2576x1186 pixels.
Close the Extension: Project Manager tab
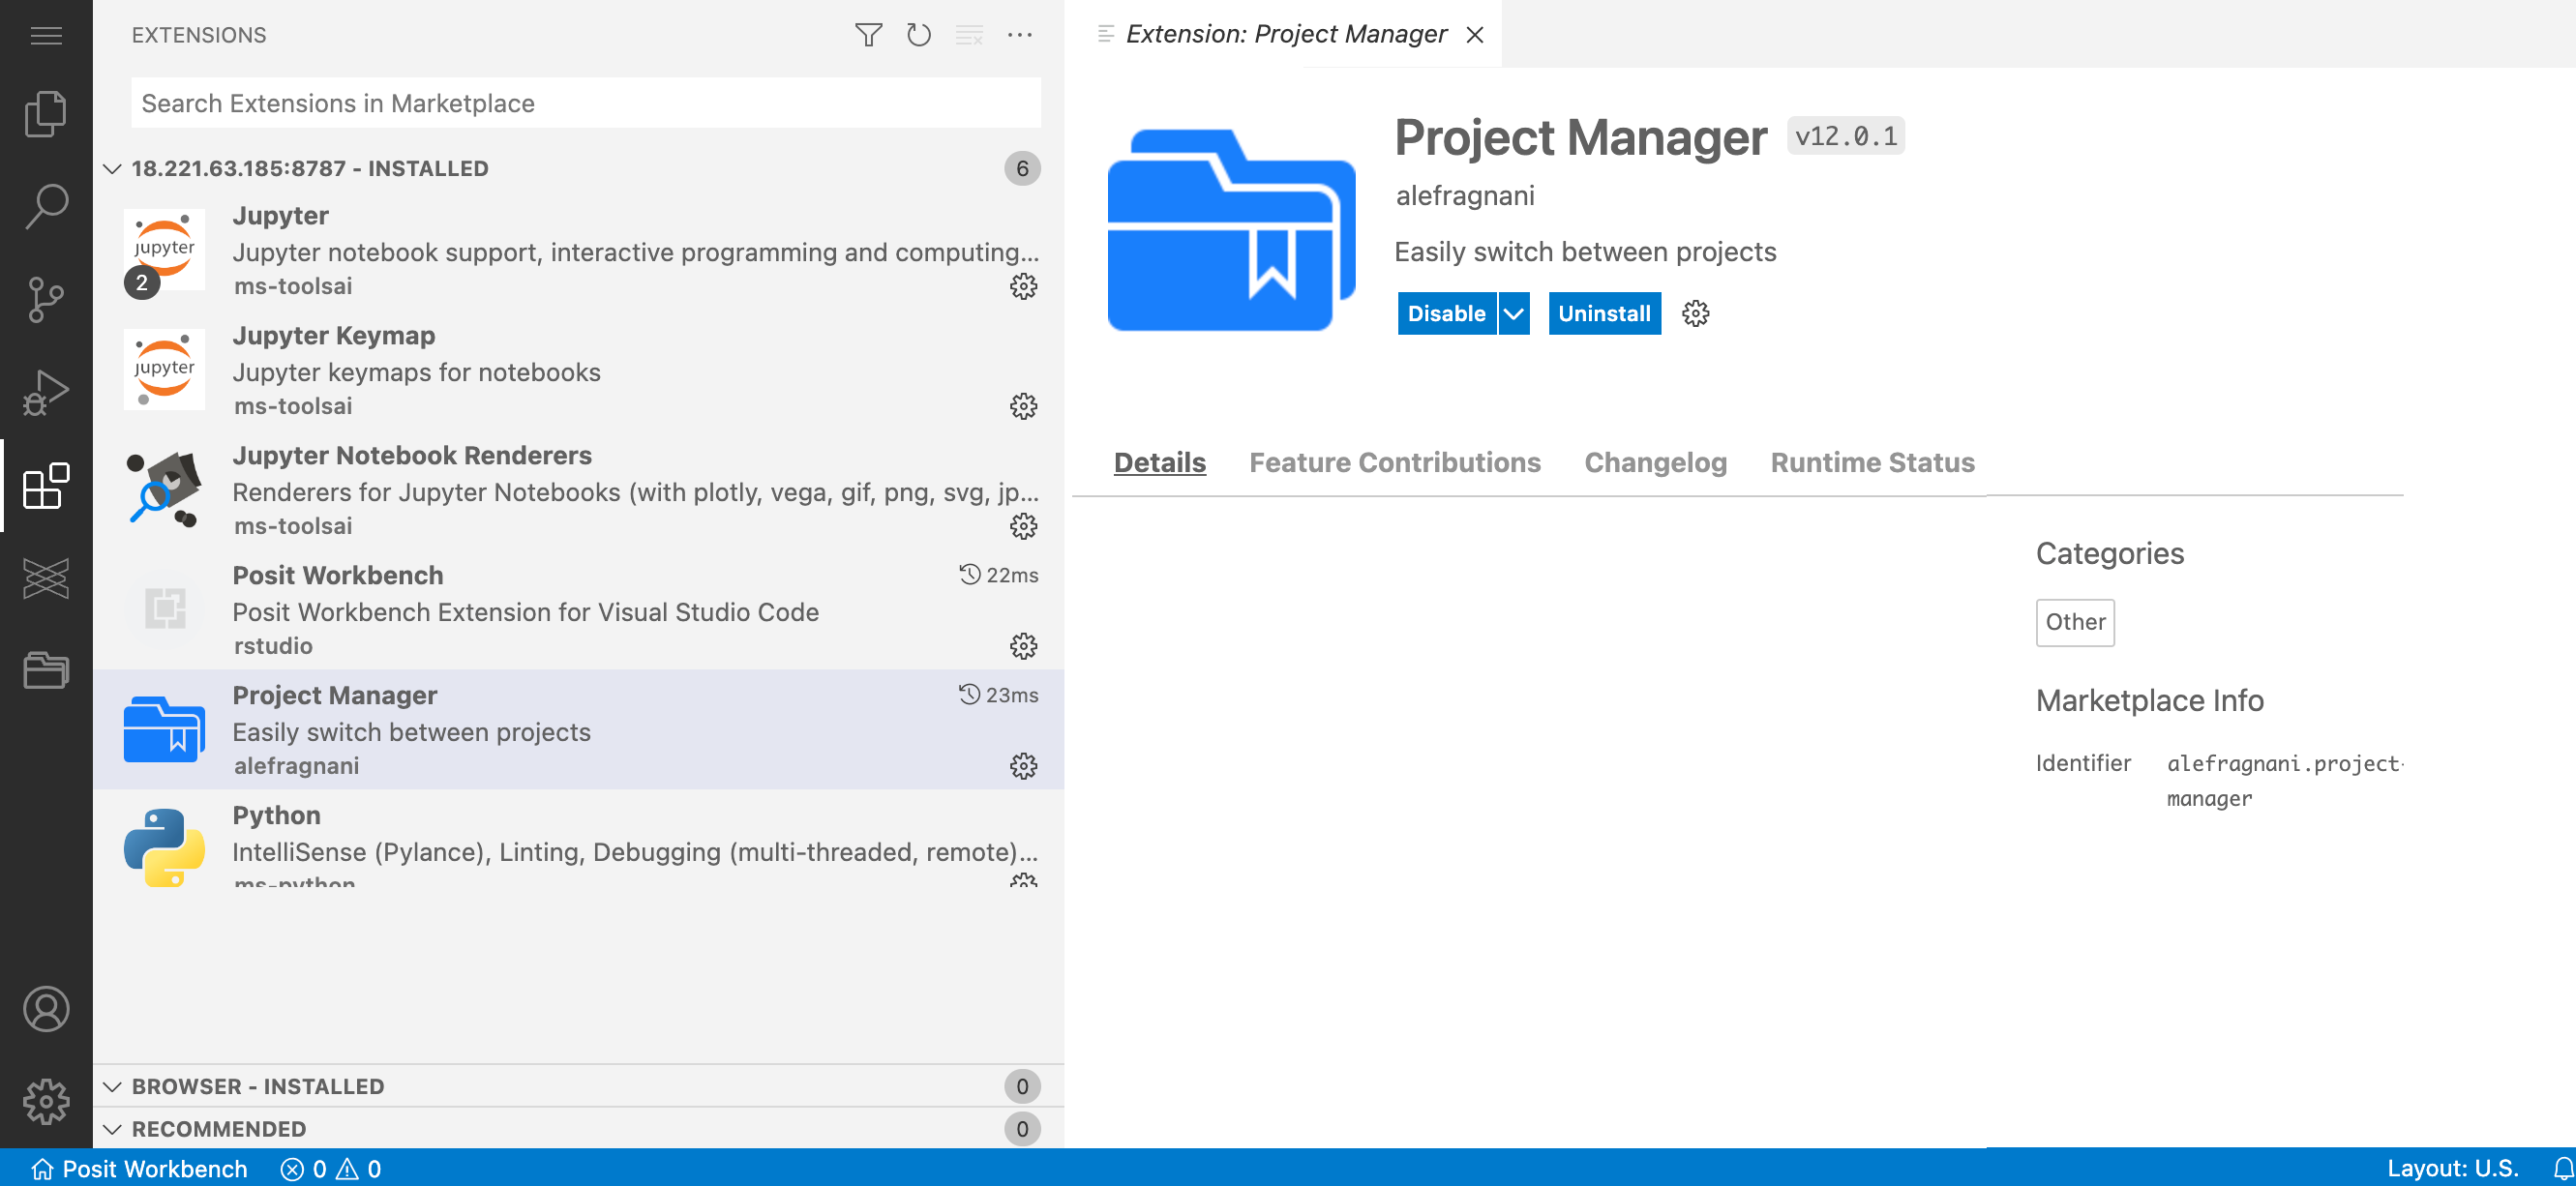(1474, 35)
